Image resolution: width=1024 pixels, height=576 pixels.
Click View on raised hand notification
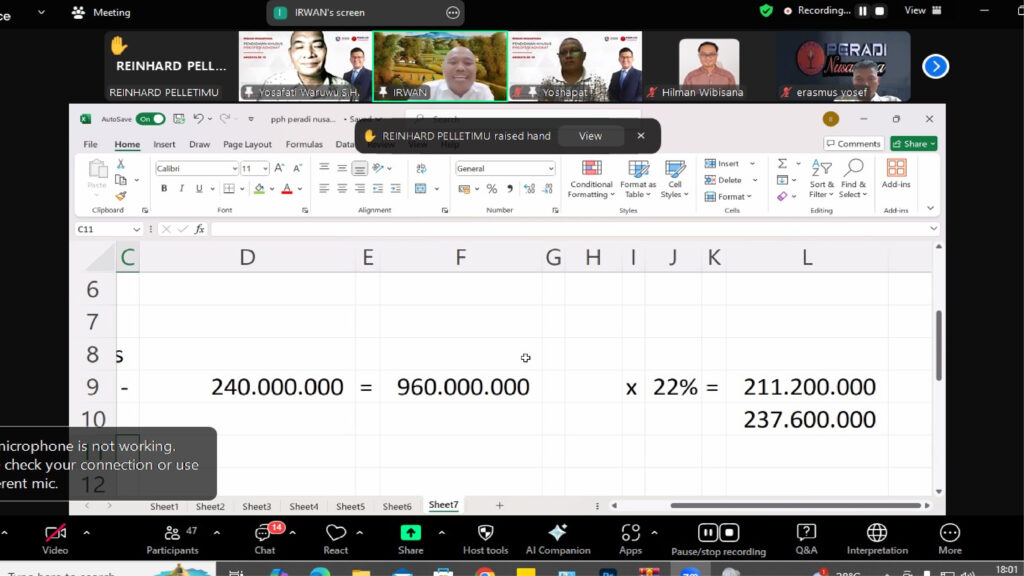point(590,136)
